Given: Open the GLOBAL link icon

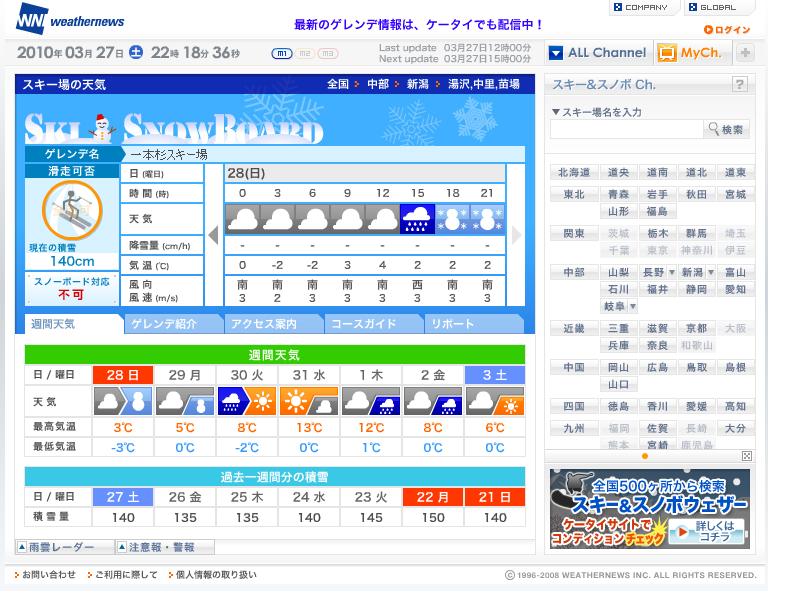Looking at the screenshot, I should click(693, 7).
